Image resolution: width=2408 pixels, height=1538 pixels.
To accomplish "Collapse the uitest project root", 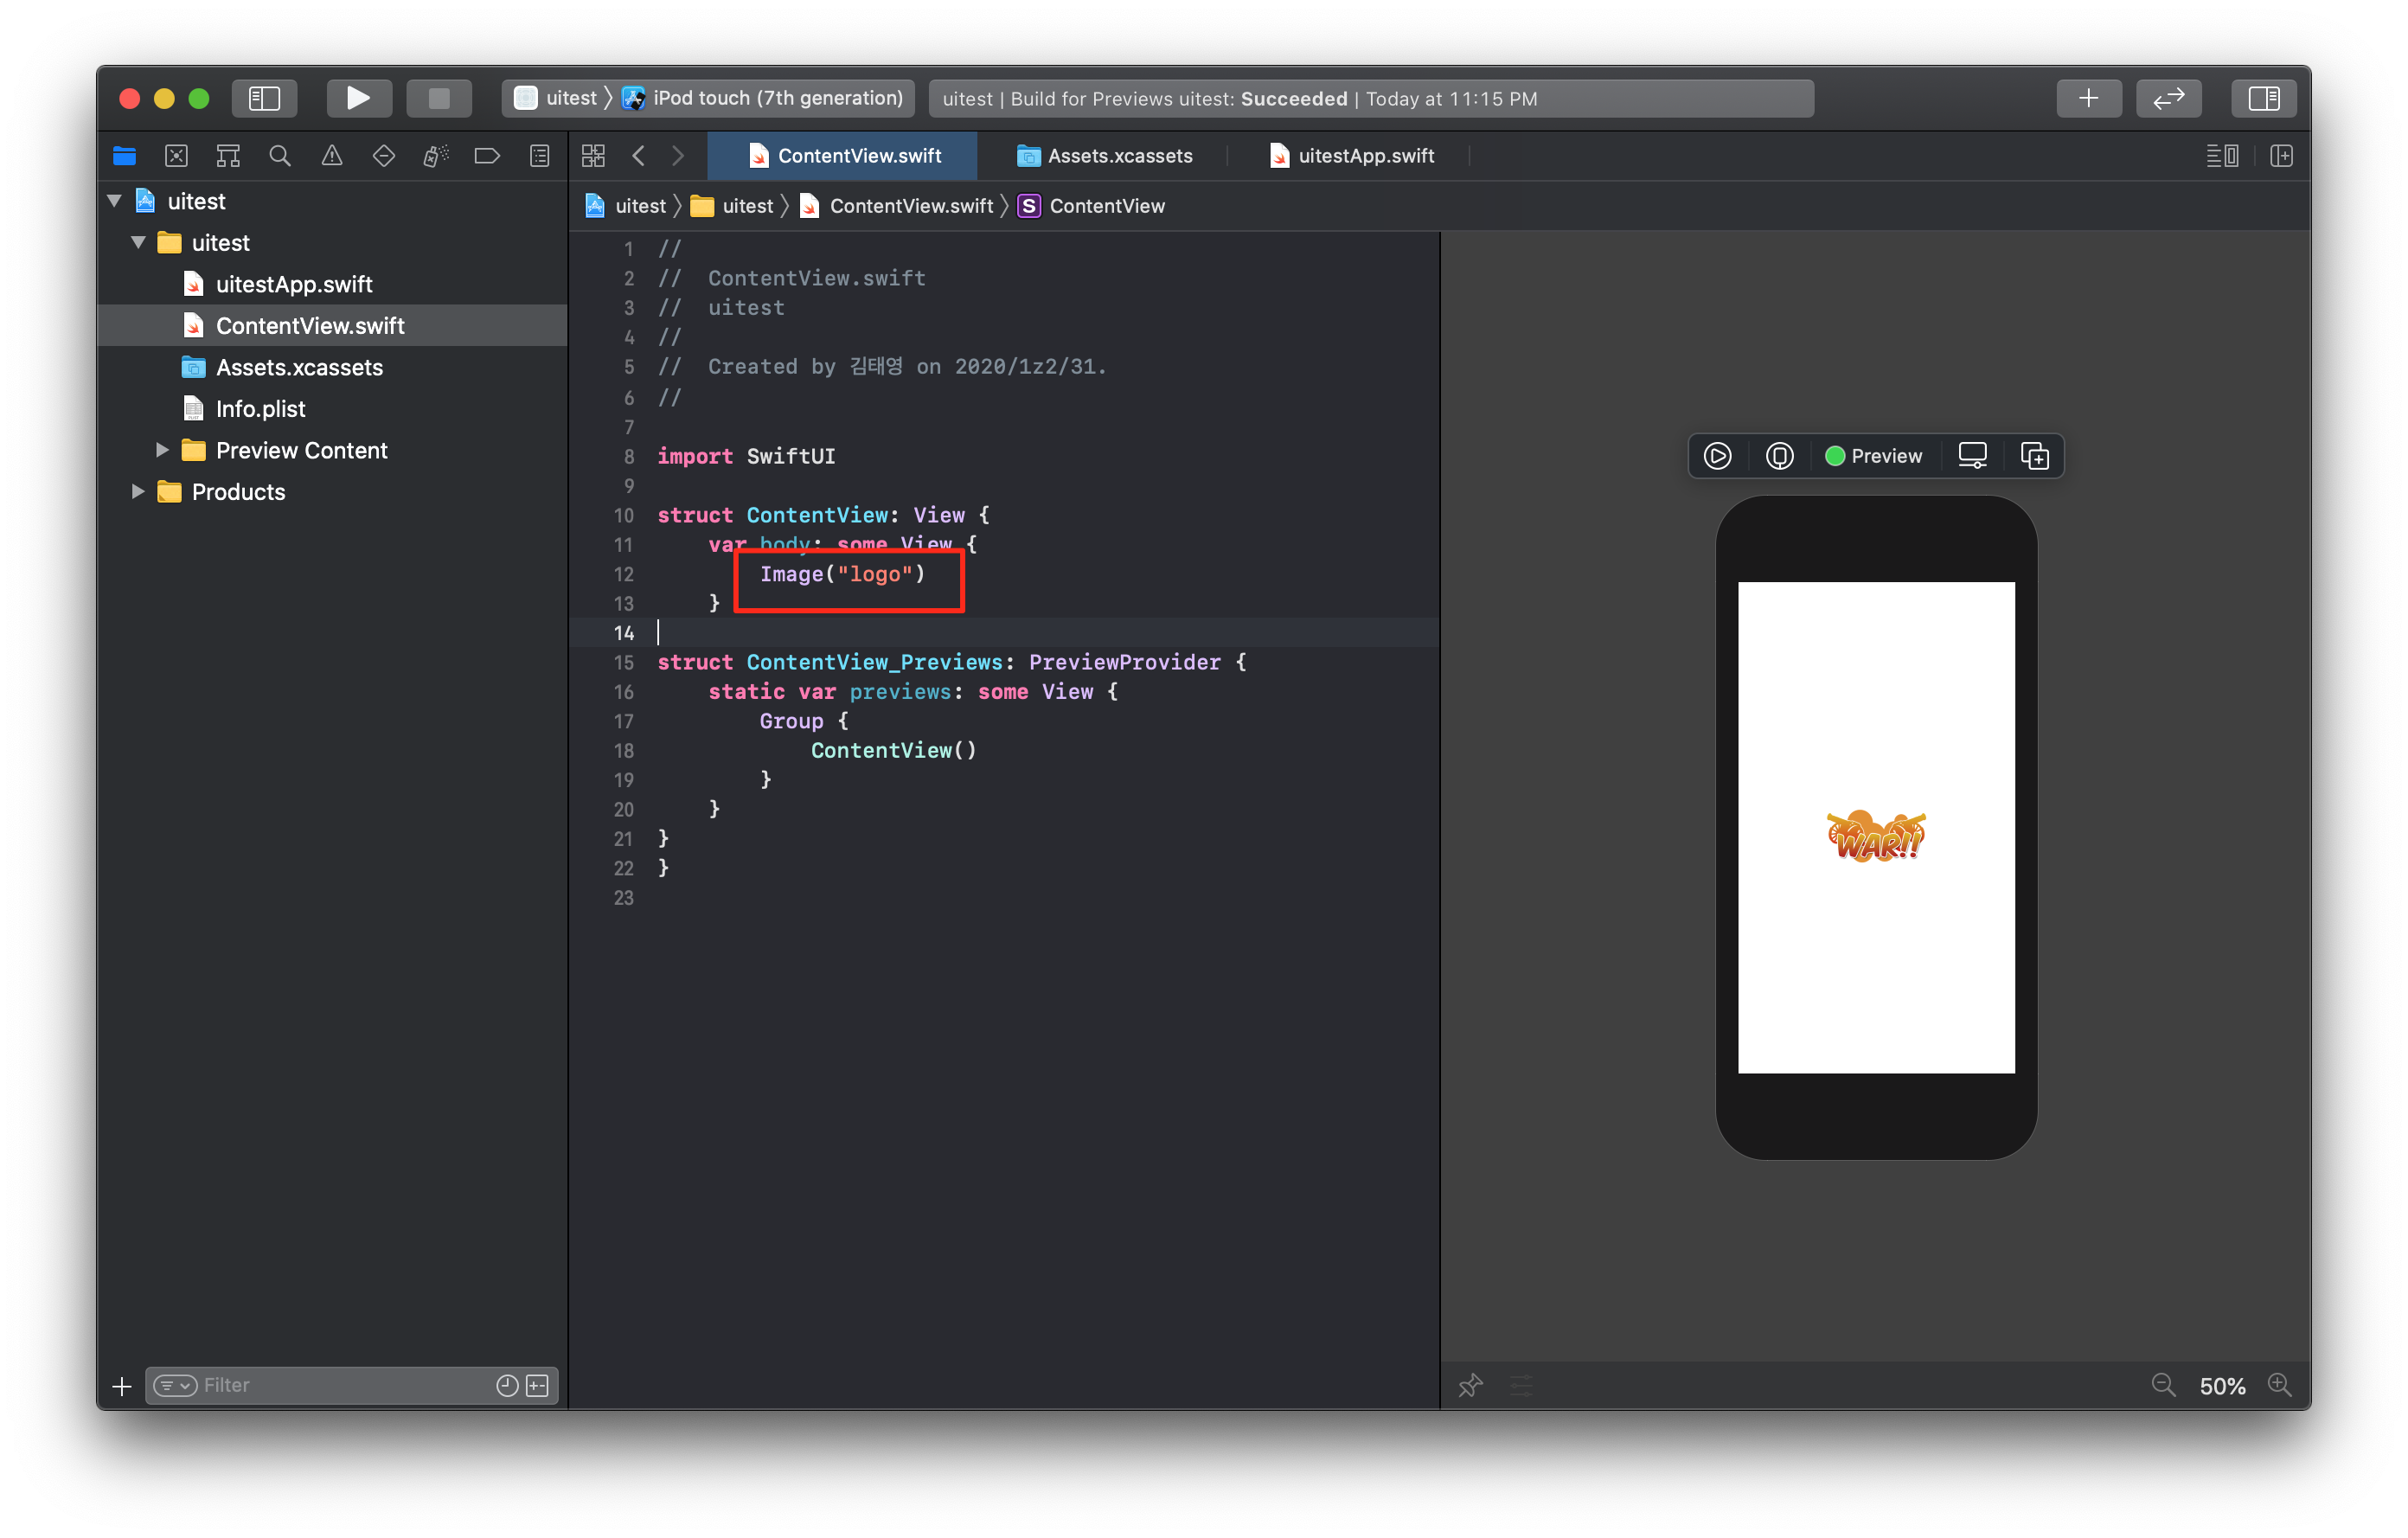I will click(114, 201).
